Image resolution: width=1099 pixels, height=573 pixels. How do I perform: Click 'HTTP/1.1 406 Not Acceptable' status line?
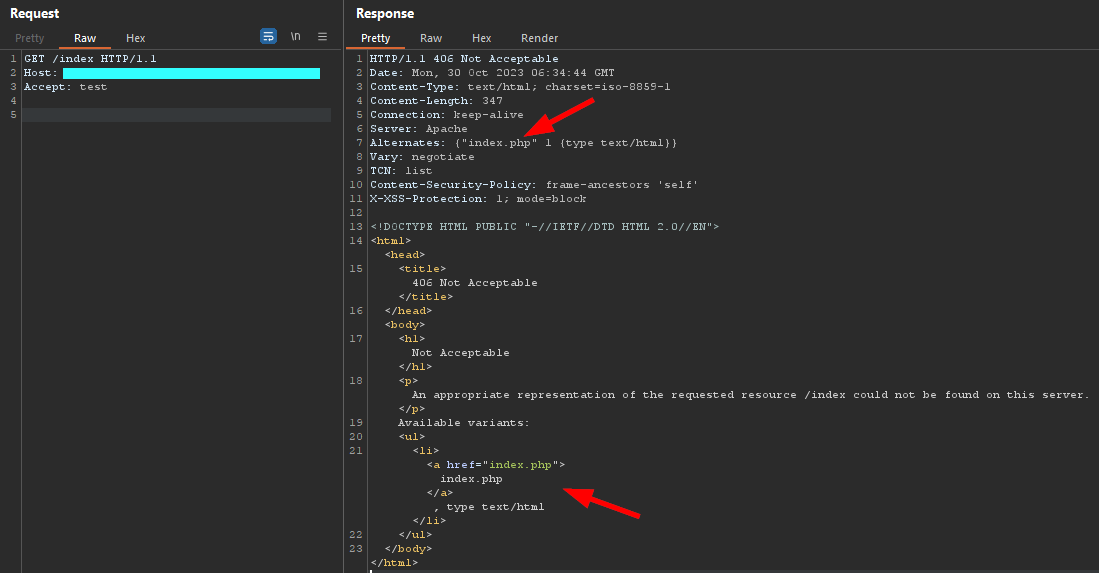[x=464, y=59]
